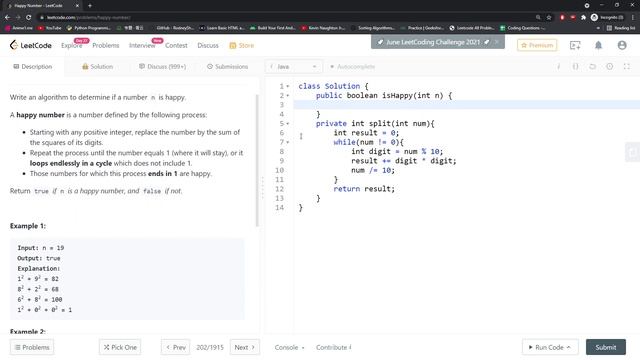Click the retrieve last code icon
The height and width of the screenshot is (360, 640).
[x=593, y=67]
